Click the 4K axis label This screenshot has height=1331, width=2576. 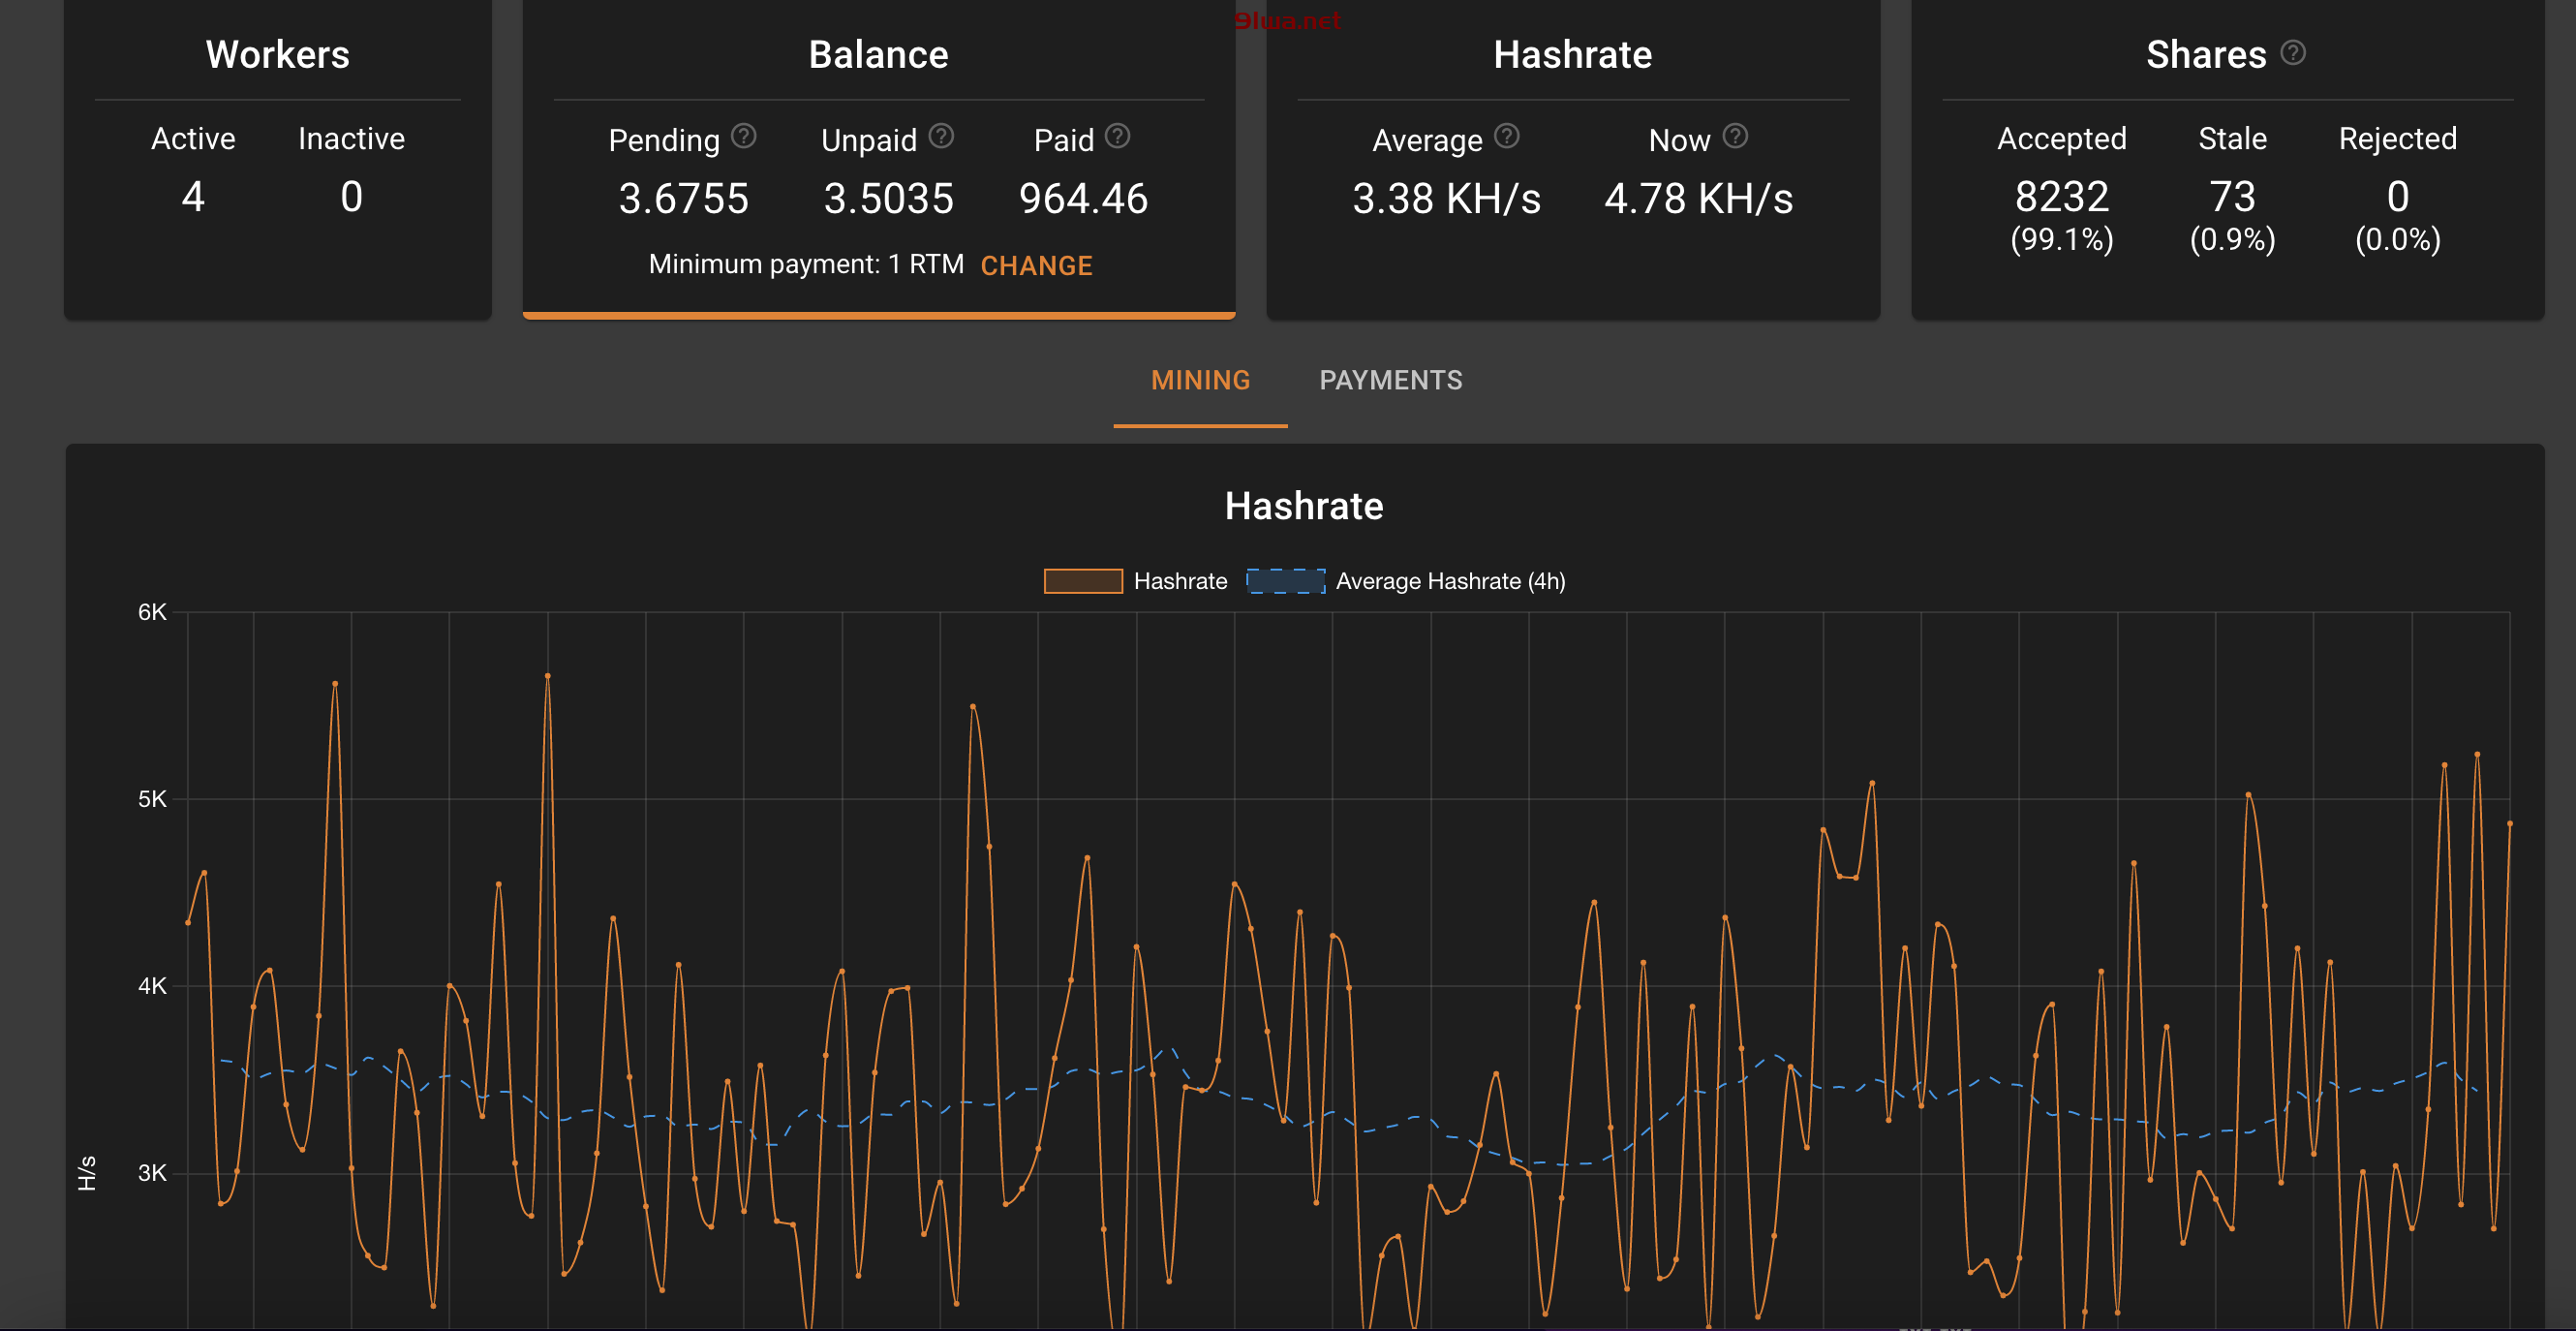click(152, 986)
